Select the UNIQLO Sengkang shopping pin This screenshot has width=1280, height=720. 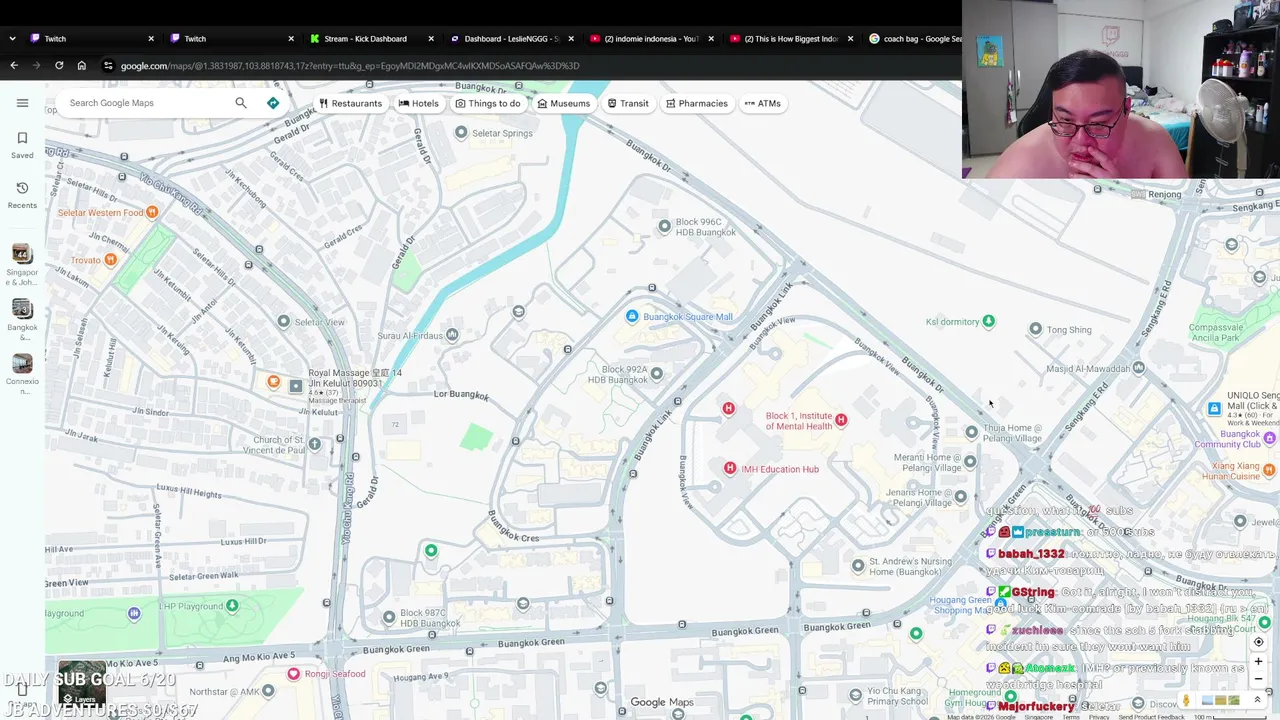point(1214,408)
